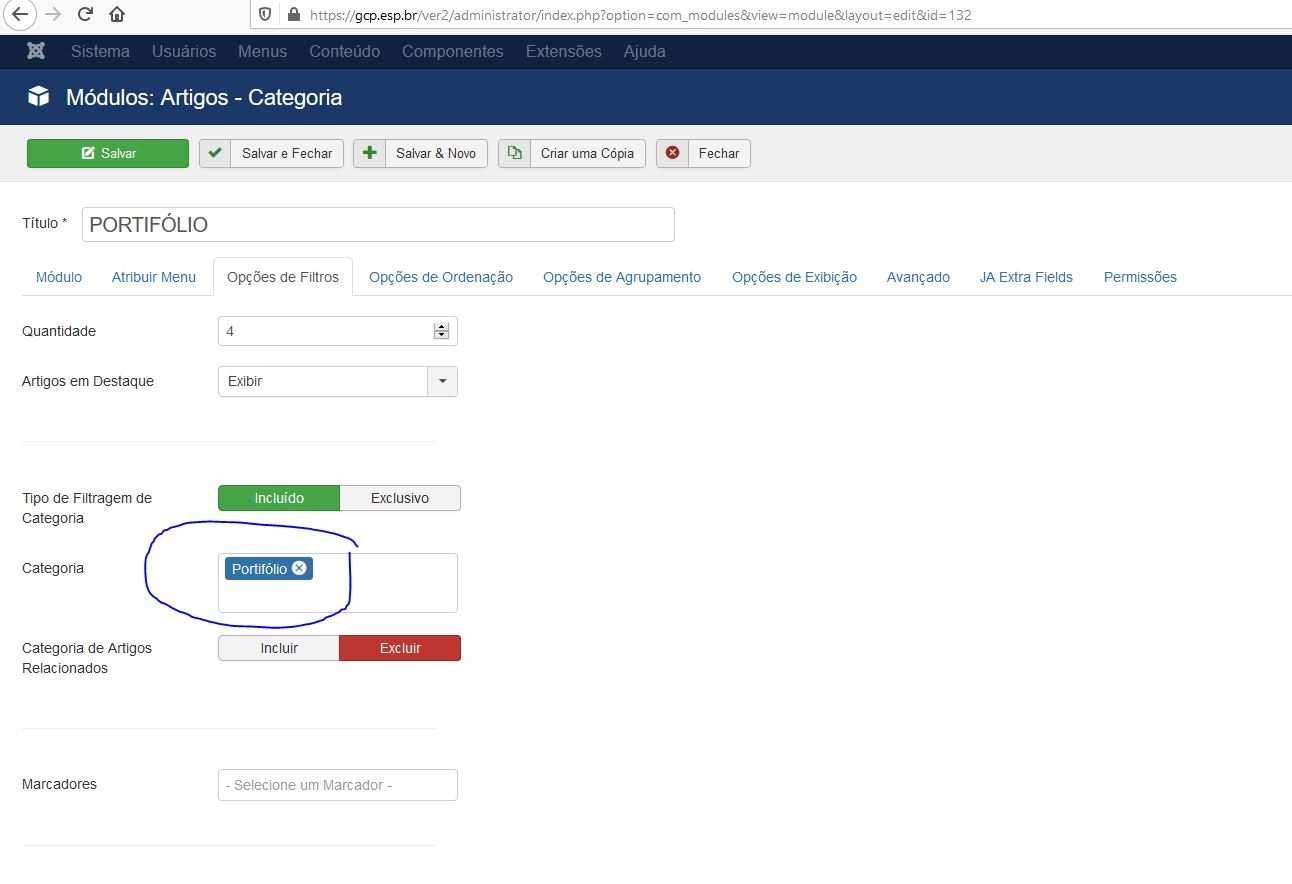Image resolution: width=1292 pixels, height=884 pixels.
Task: Click the Título text field
Action: click(x=378, y=224)
